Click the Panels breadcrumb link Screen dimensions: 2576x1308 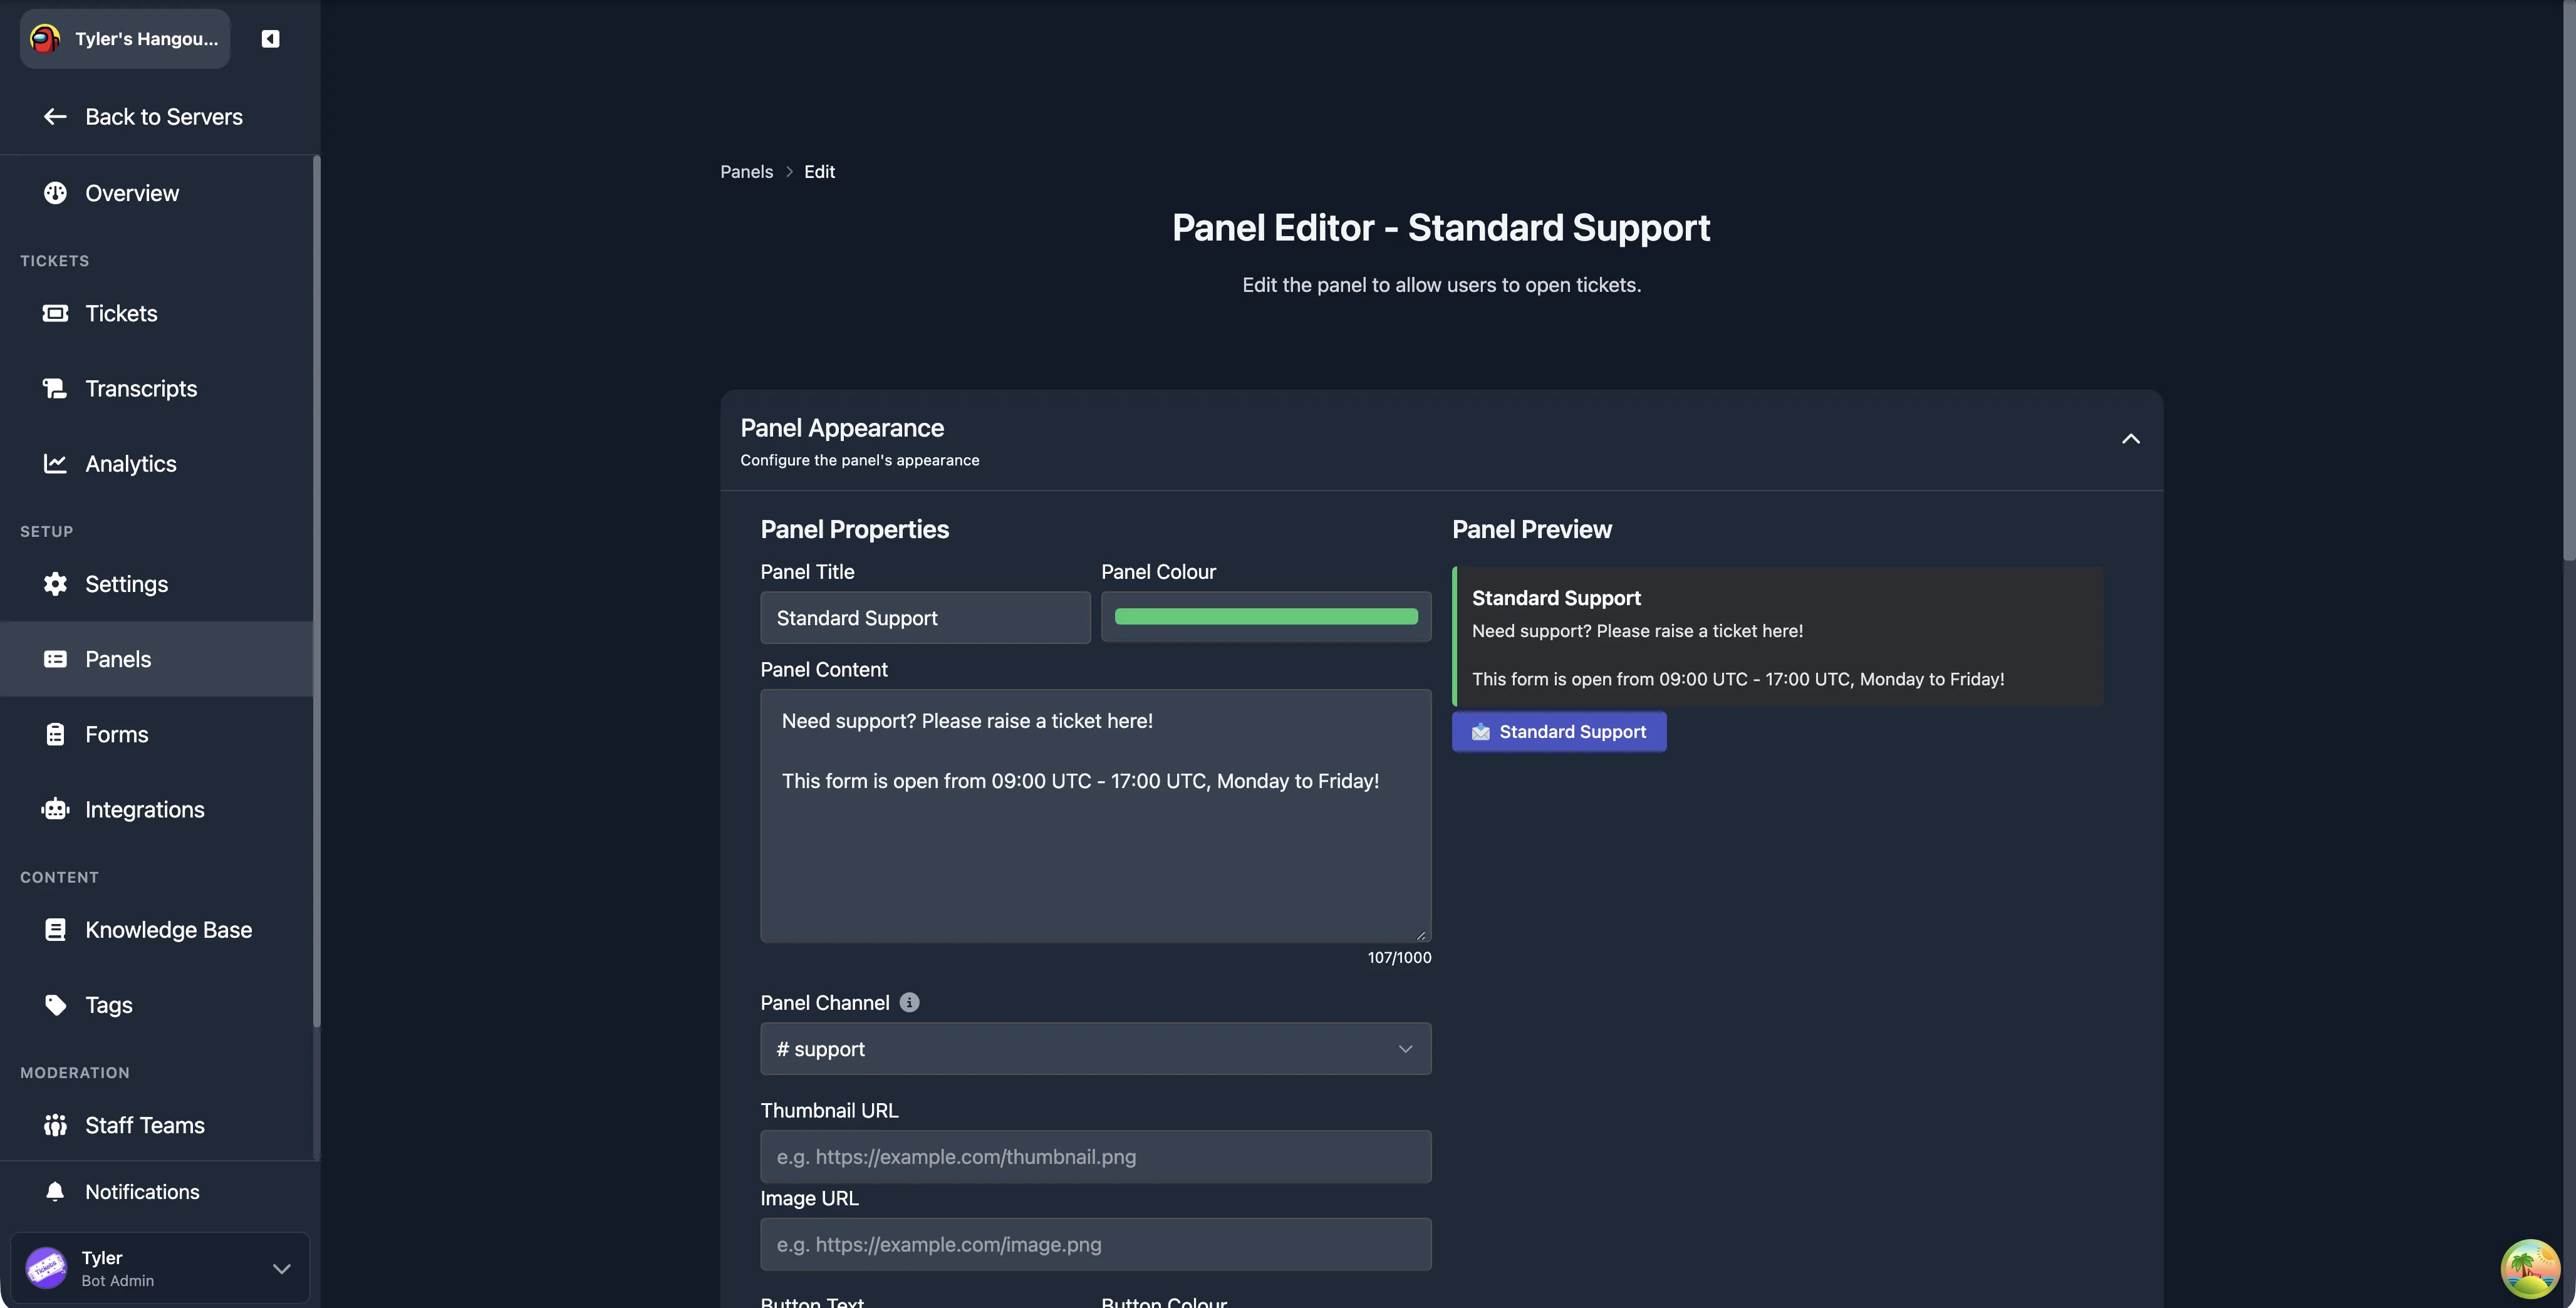tap(747, 172)
